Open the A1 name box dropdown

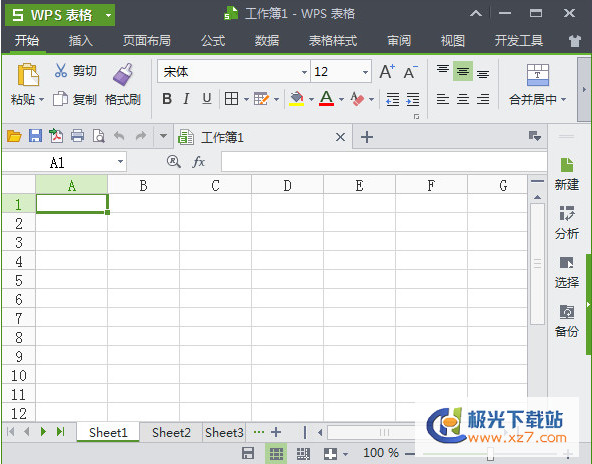tap(120, 162)
